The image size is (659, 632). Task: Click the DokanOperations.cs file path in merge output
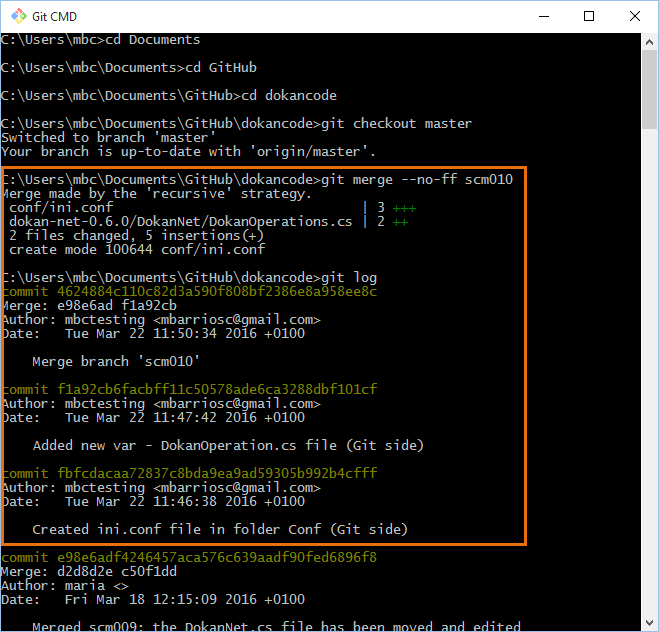pos(181,222)
